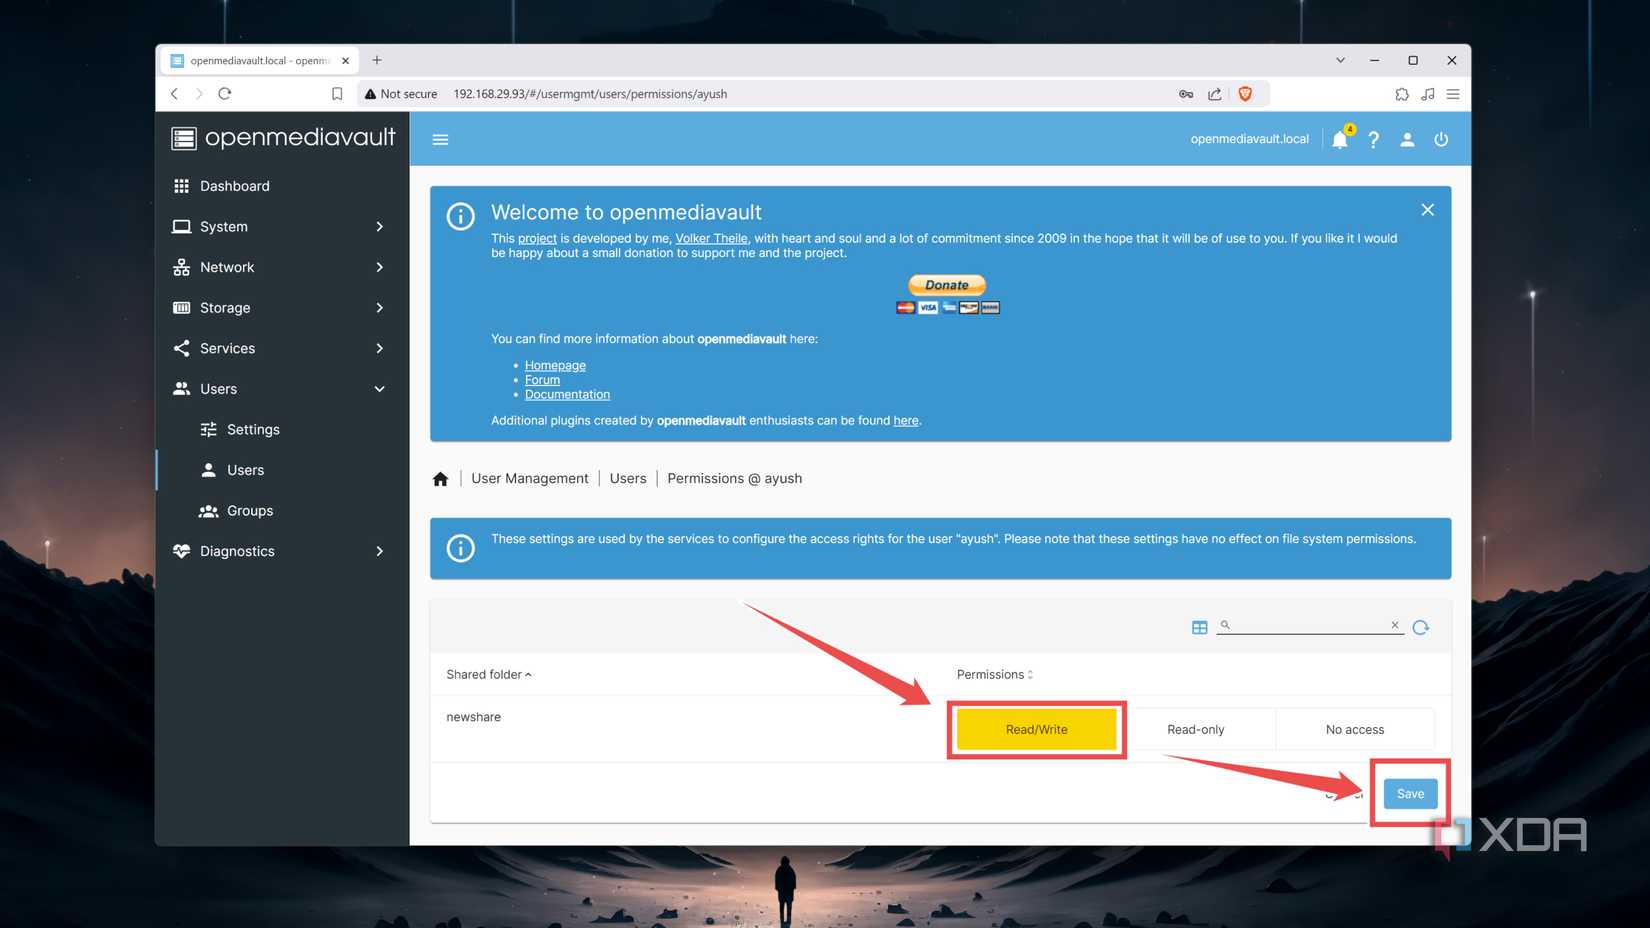
Task: Collapse the Users menu
Action: (282, 389)
